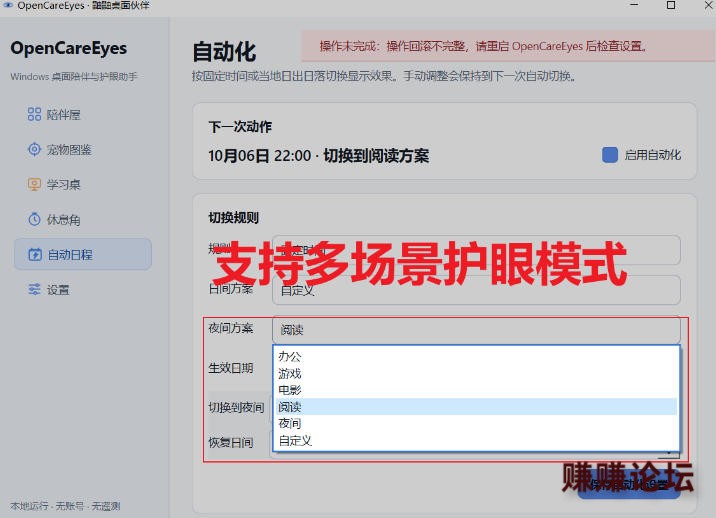Collapse the 夜间方案 combo box showing 阅读

[x=476, y=329]
